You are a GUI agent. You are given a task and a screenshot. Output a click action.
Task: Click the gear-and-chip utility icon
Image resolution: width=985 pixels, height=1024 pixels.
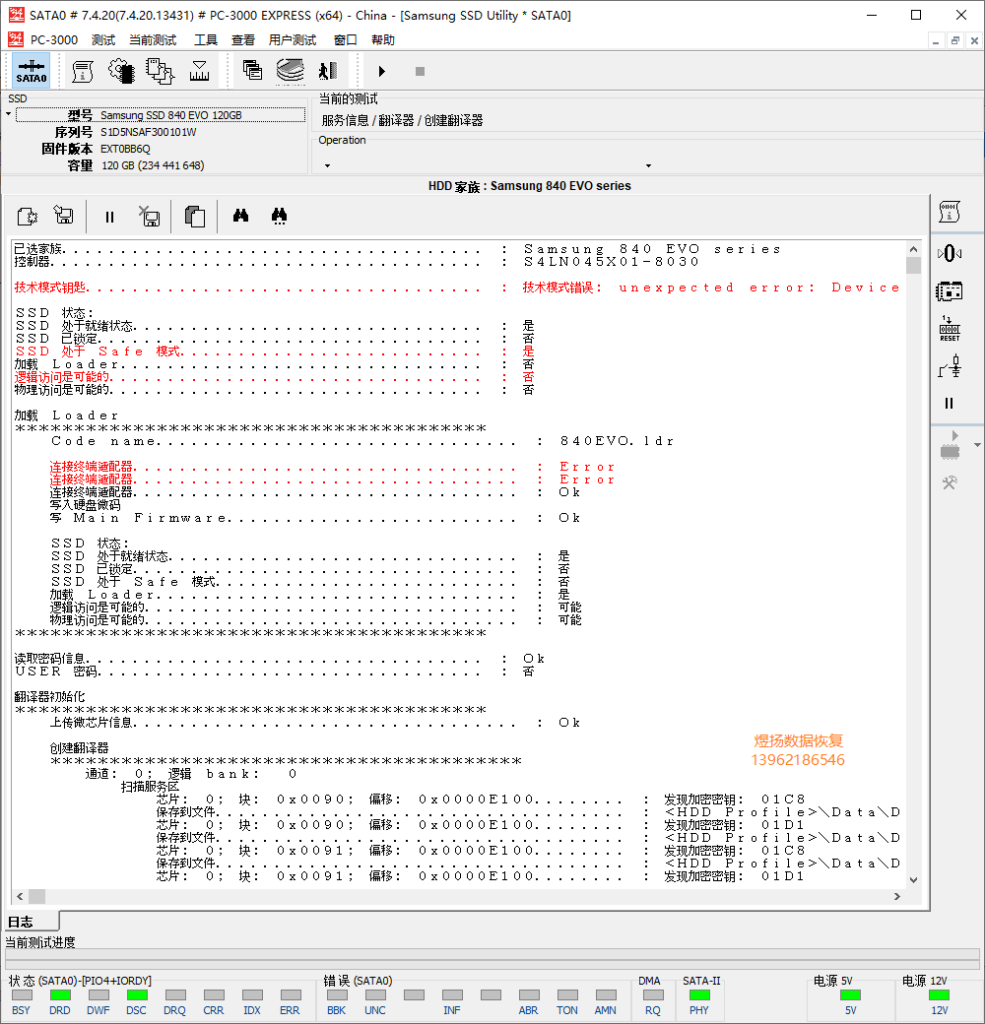[x=121, y=71]
